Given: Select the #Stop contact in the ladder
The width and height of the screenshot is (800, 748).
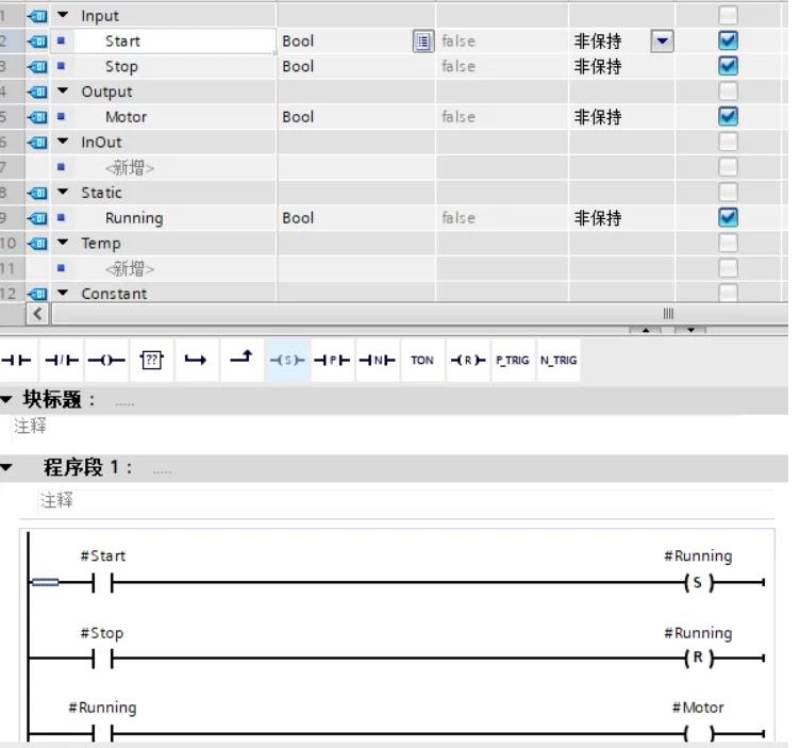Looking at the screenshot, I should 103,659.
